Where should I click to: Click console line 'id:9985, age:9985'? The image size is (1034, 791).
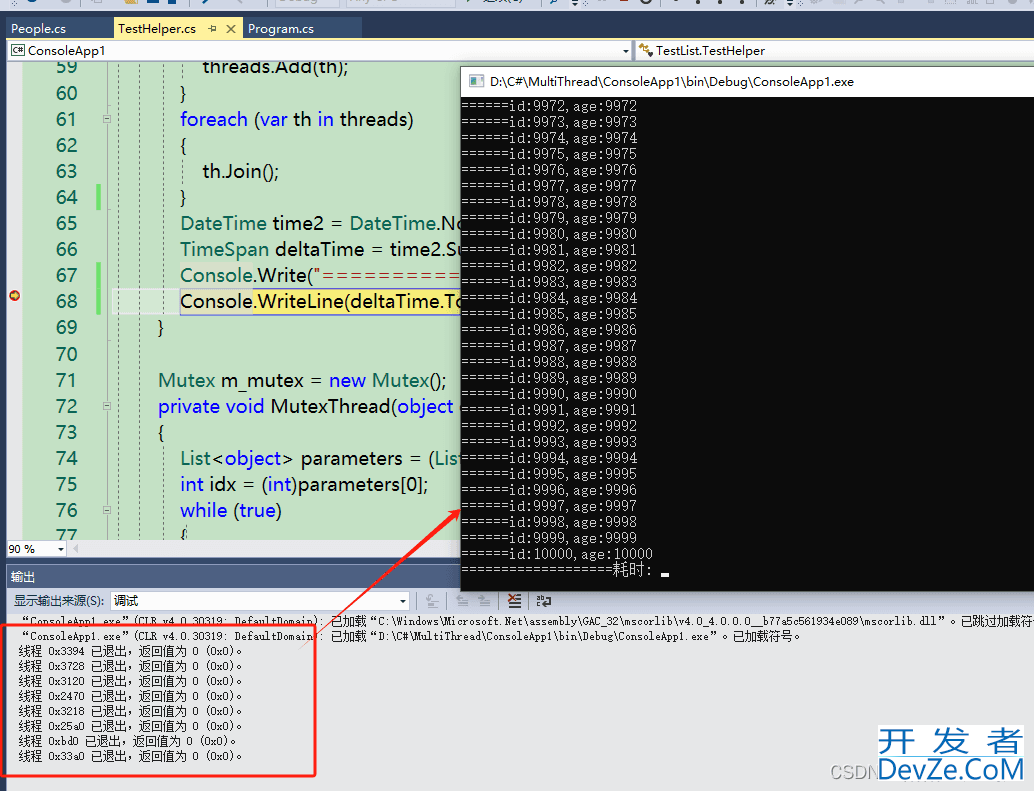(x=549, y=314)
